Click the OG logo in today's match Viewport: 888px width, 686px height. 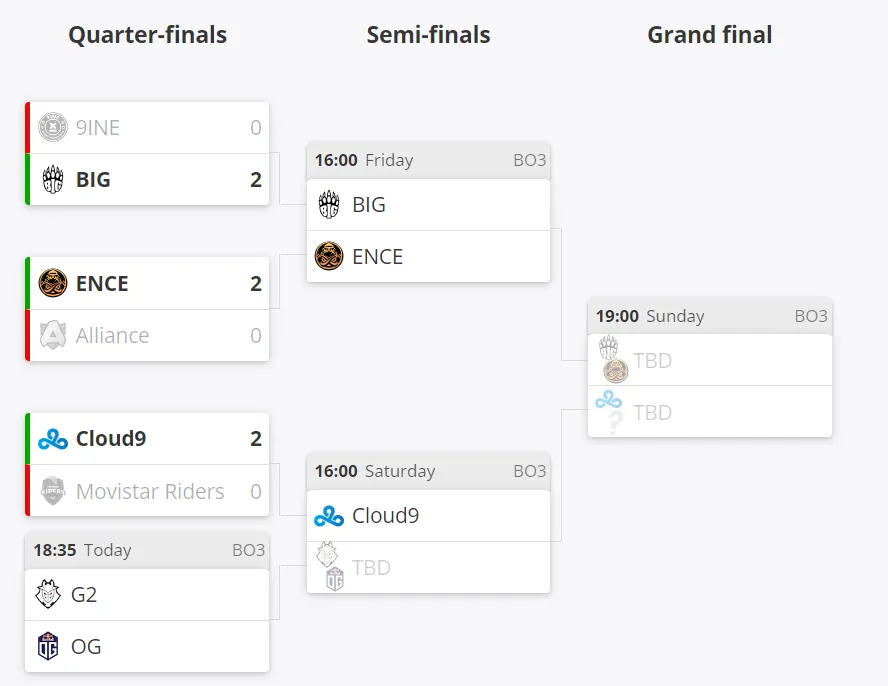point(48,646)
